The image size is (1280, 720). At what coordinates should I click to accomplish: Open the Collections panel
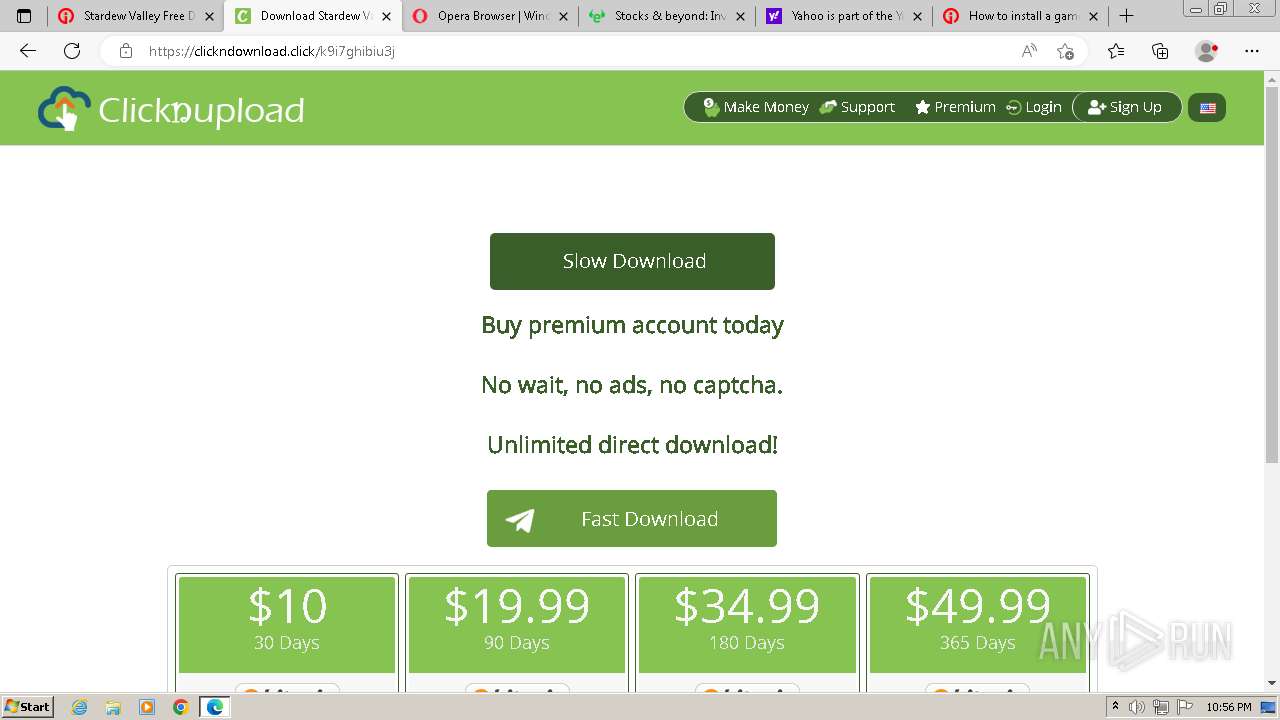coord(1160,51)
